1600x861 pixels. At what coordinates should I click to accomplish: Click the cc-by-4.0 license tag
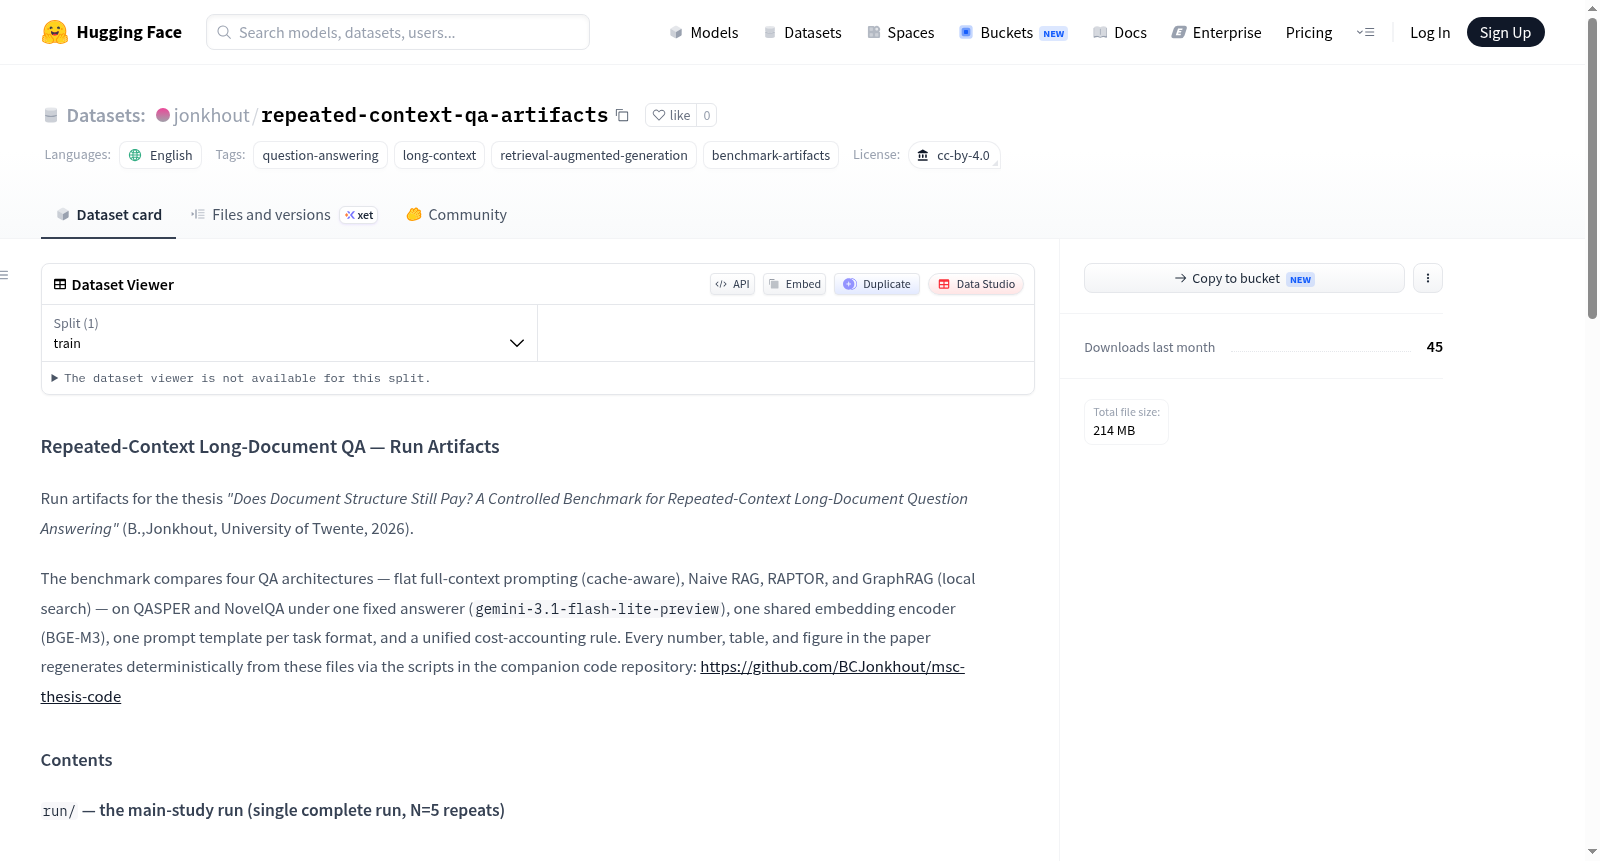pos(954,155)
